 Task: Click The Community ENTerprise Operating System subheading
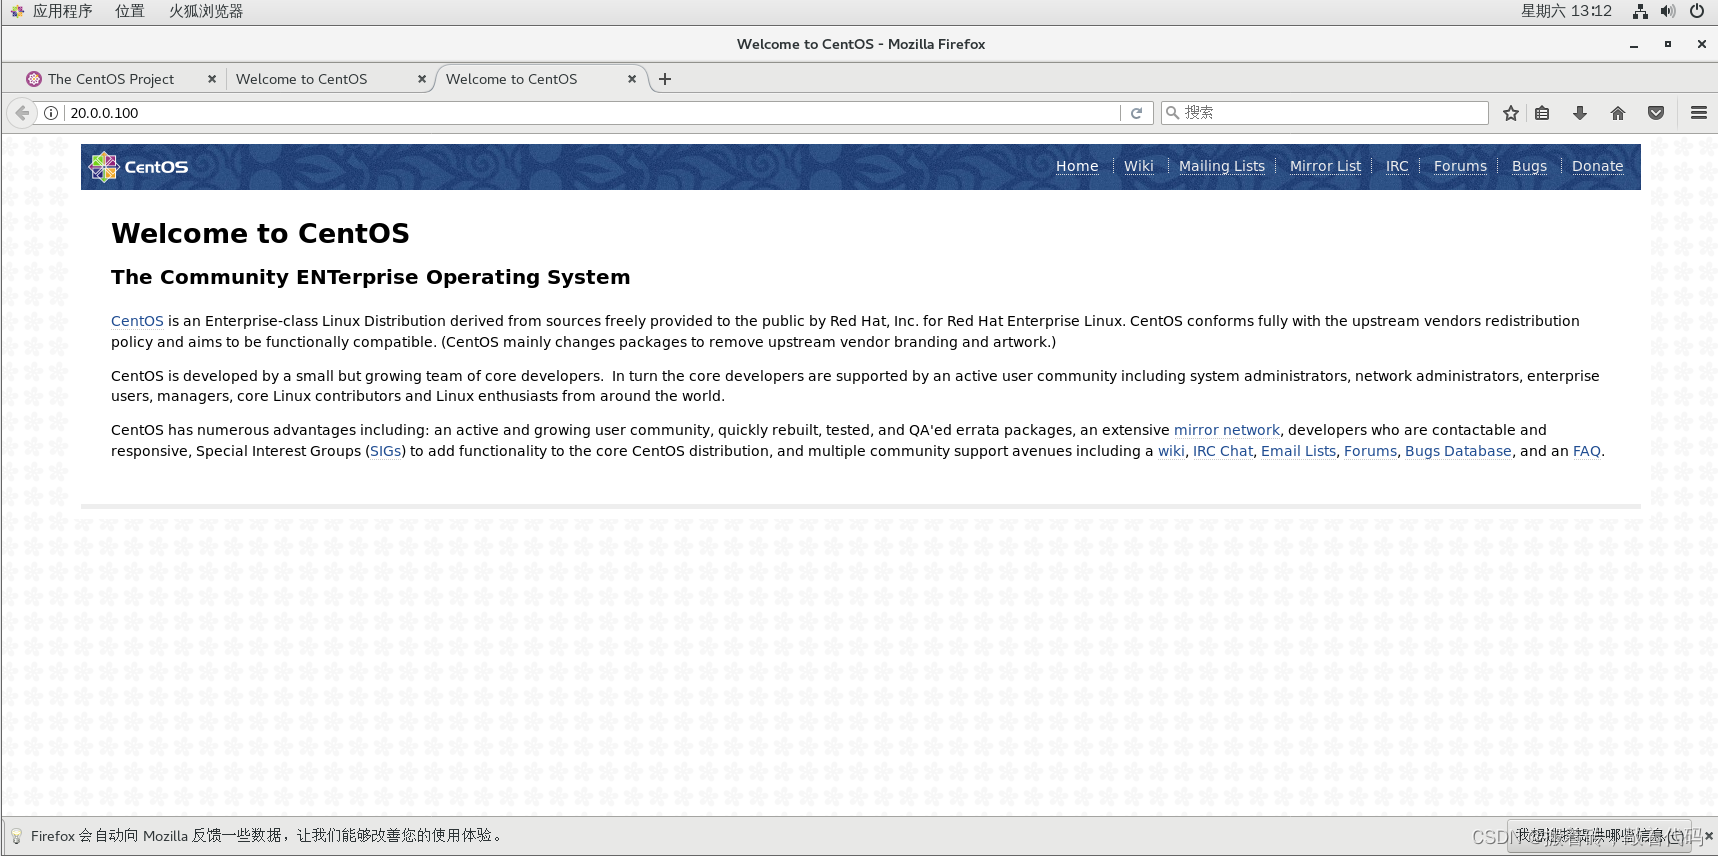(371, 277)
